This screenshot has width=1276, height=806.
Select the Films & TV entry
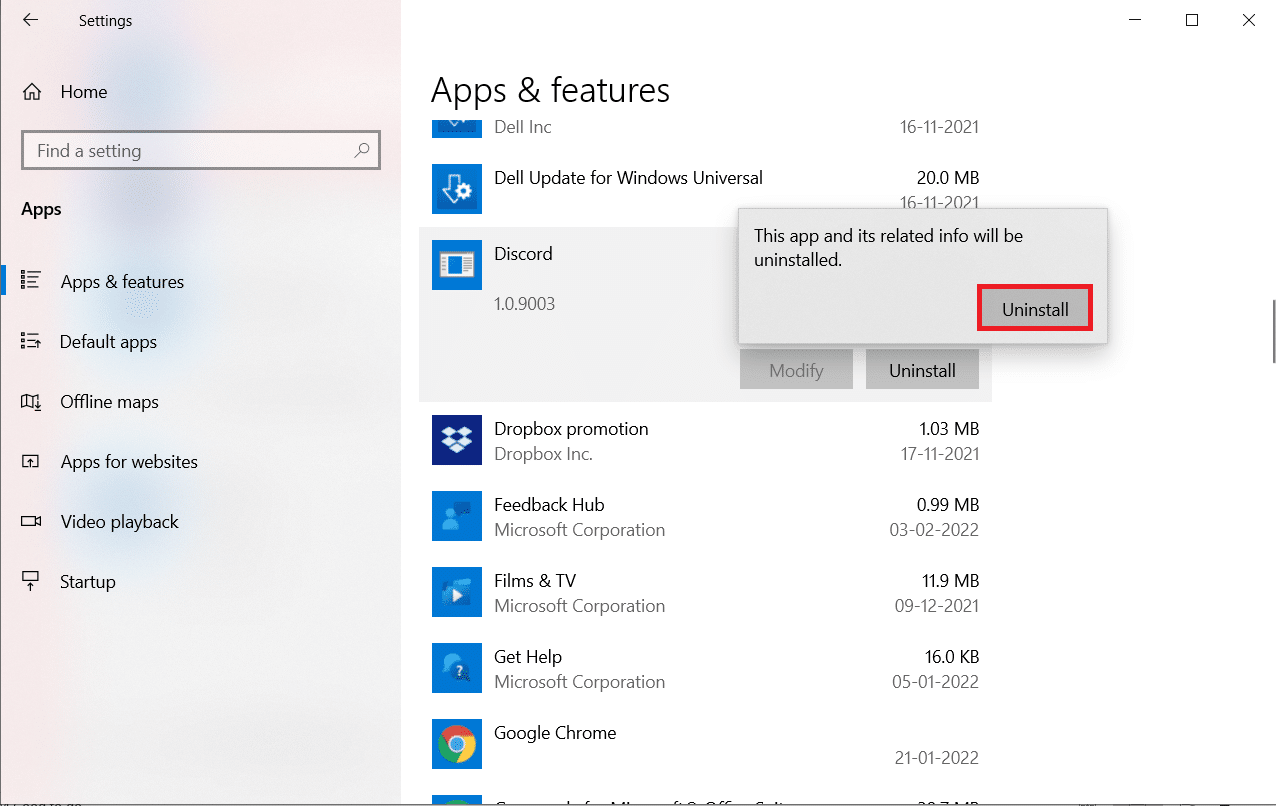(705, 593)
